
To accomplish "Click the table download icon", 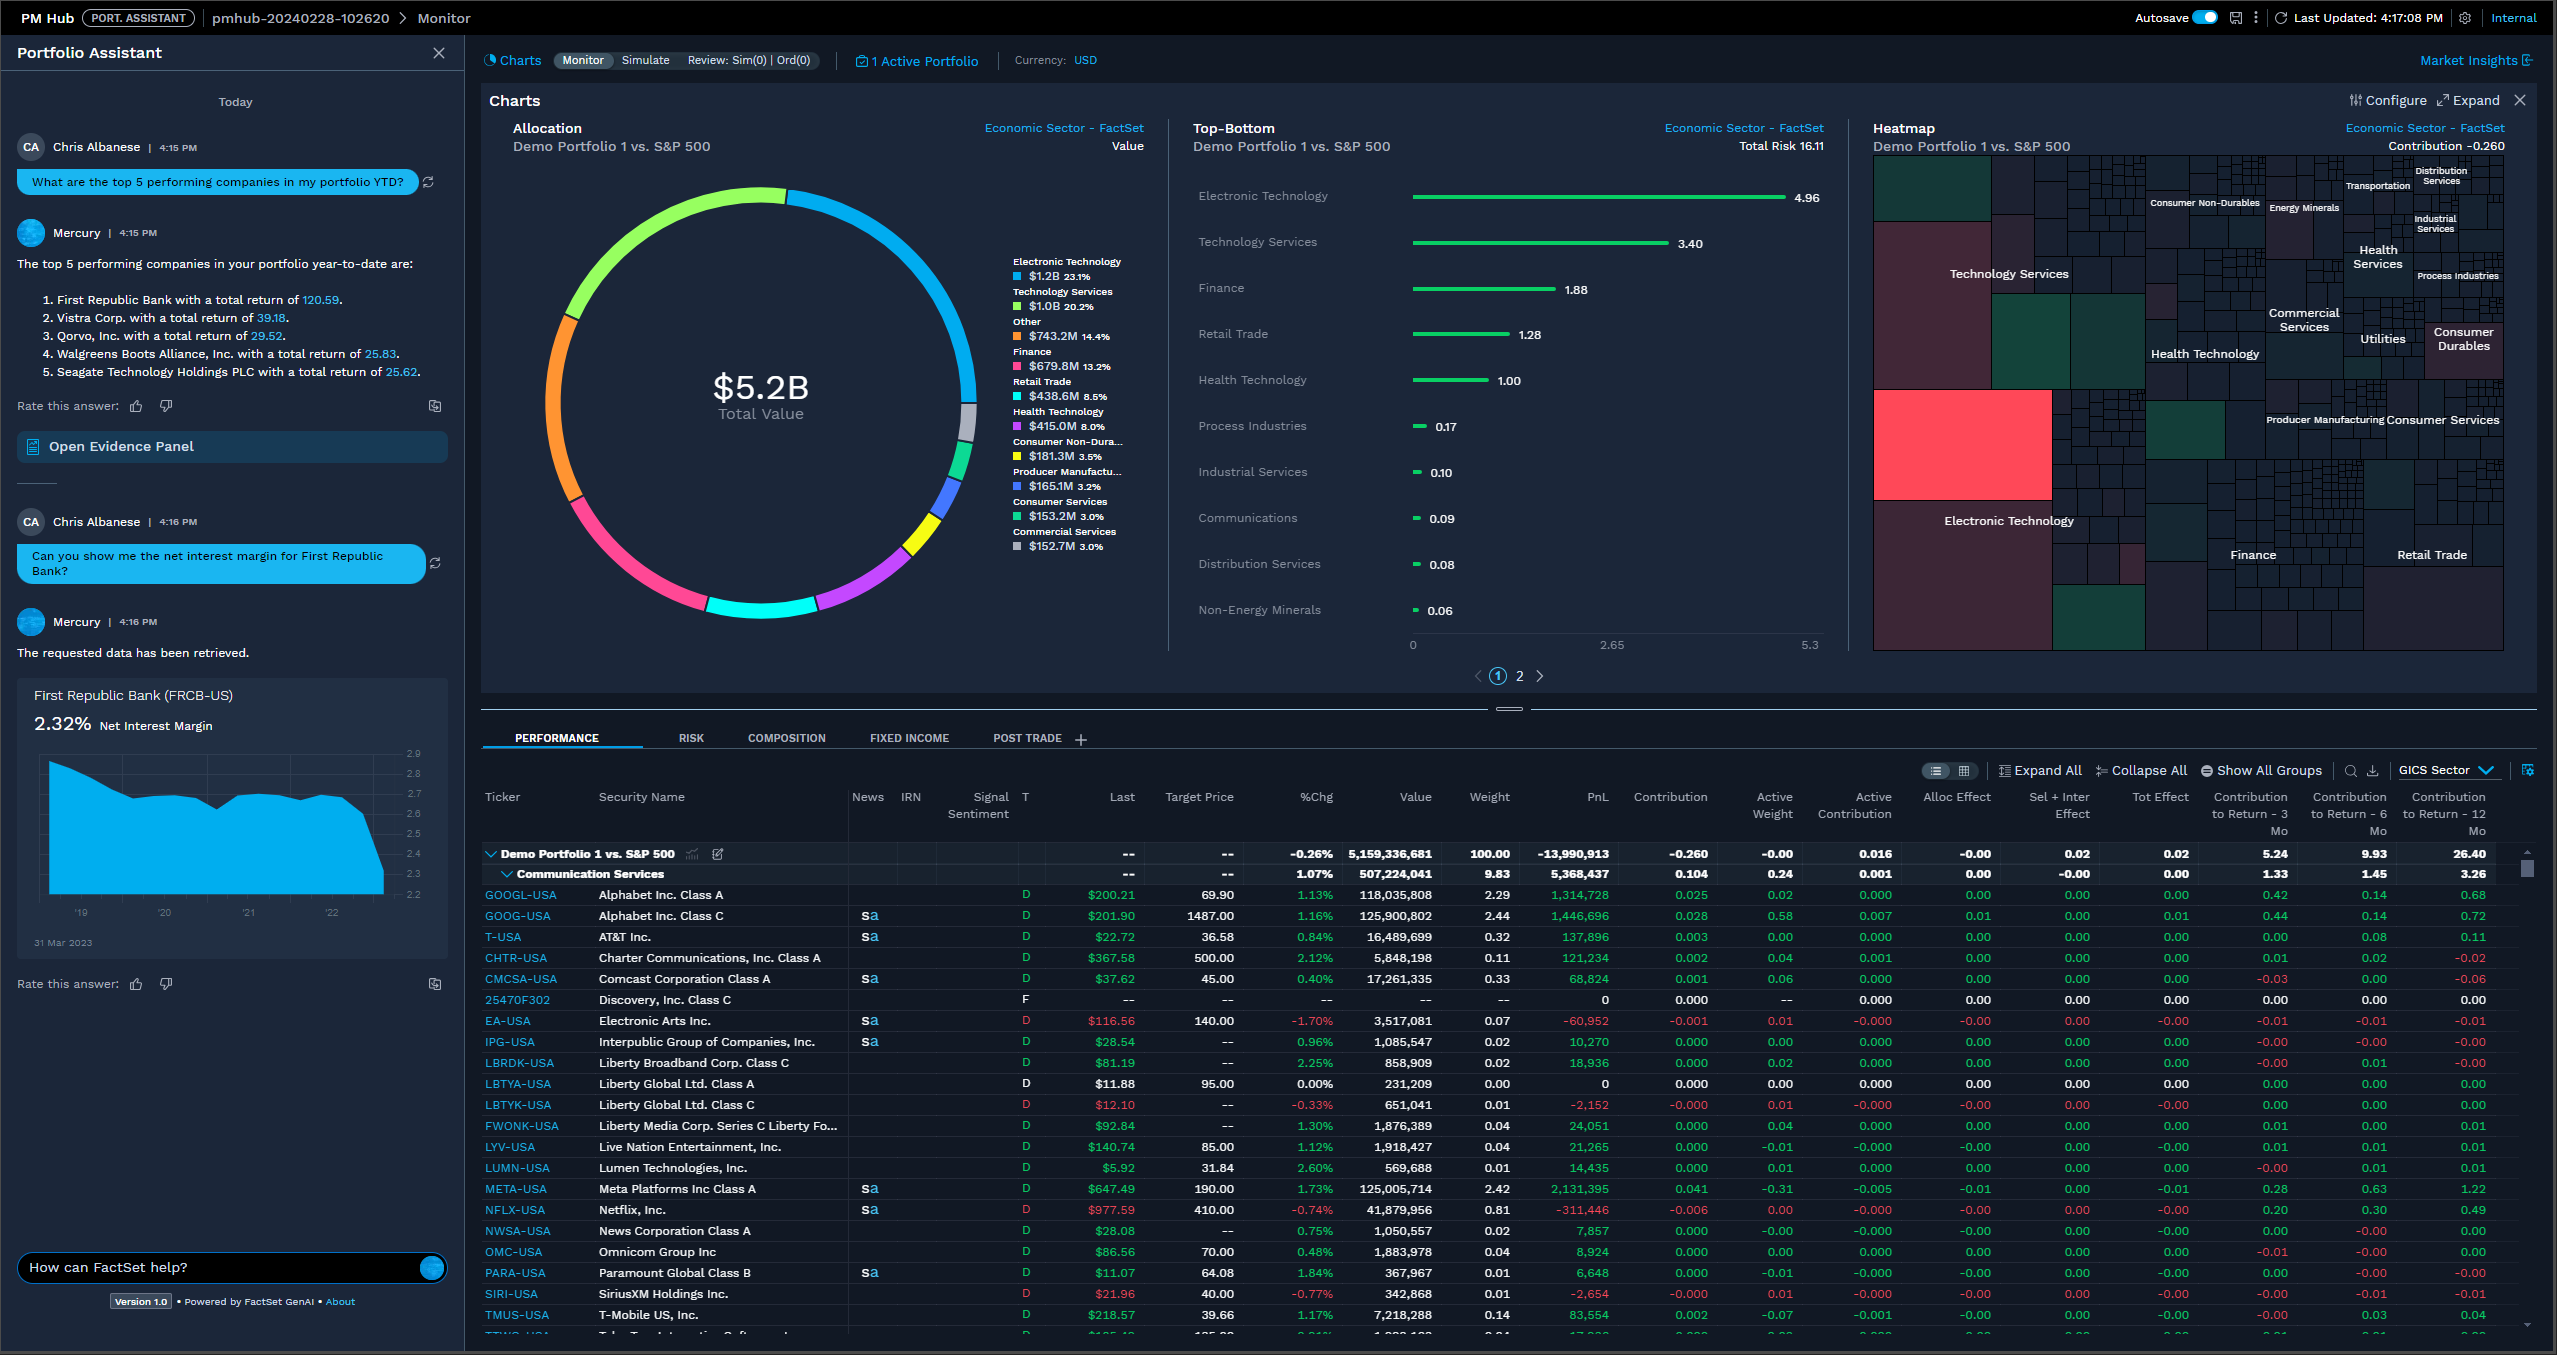I will tap(2372, 771).
